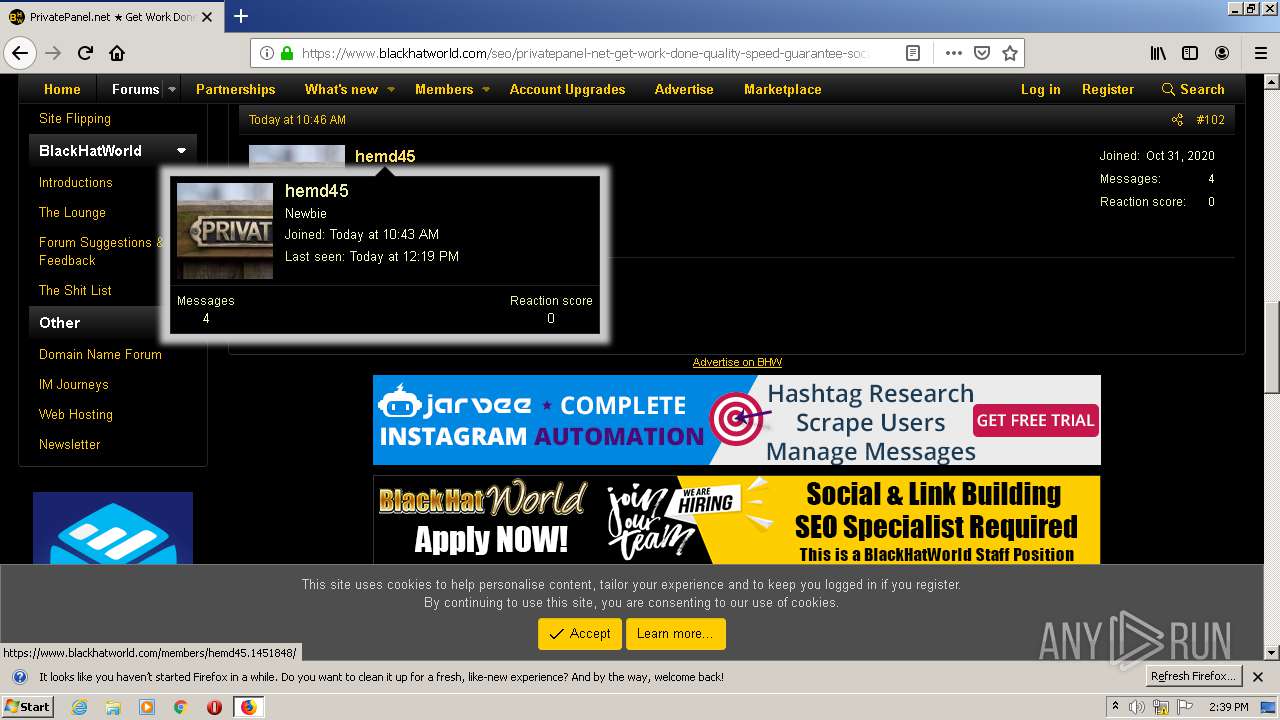Open Site Flipping forum link

[x=75, y=118]
